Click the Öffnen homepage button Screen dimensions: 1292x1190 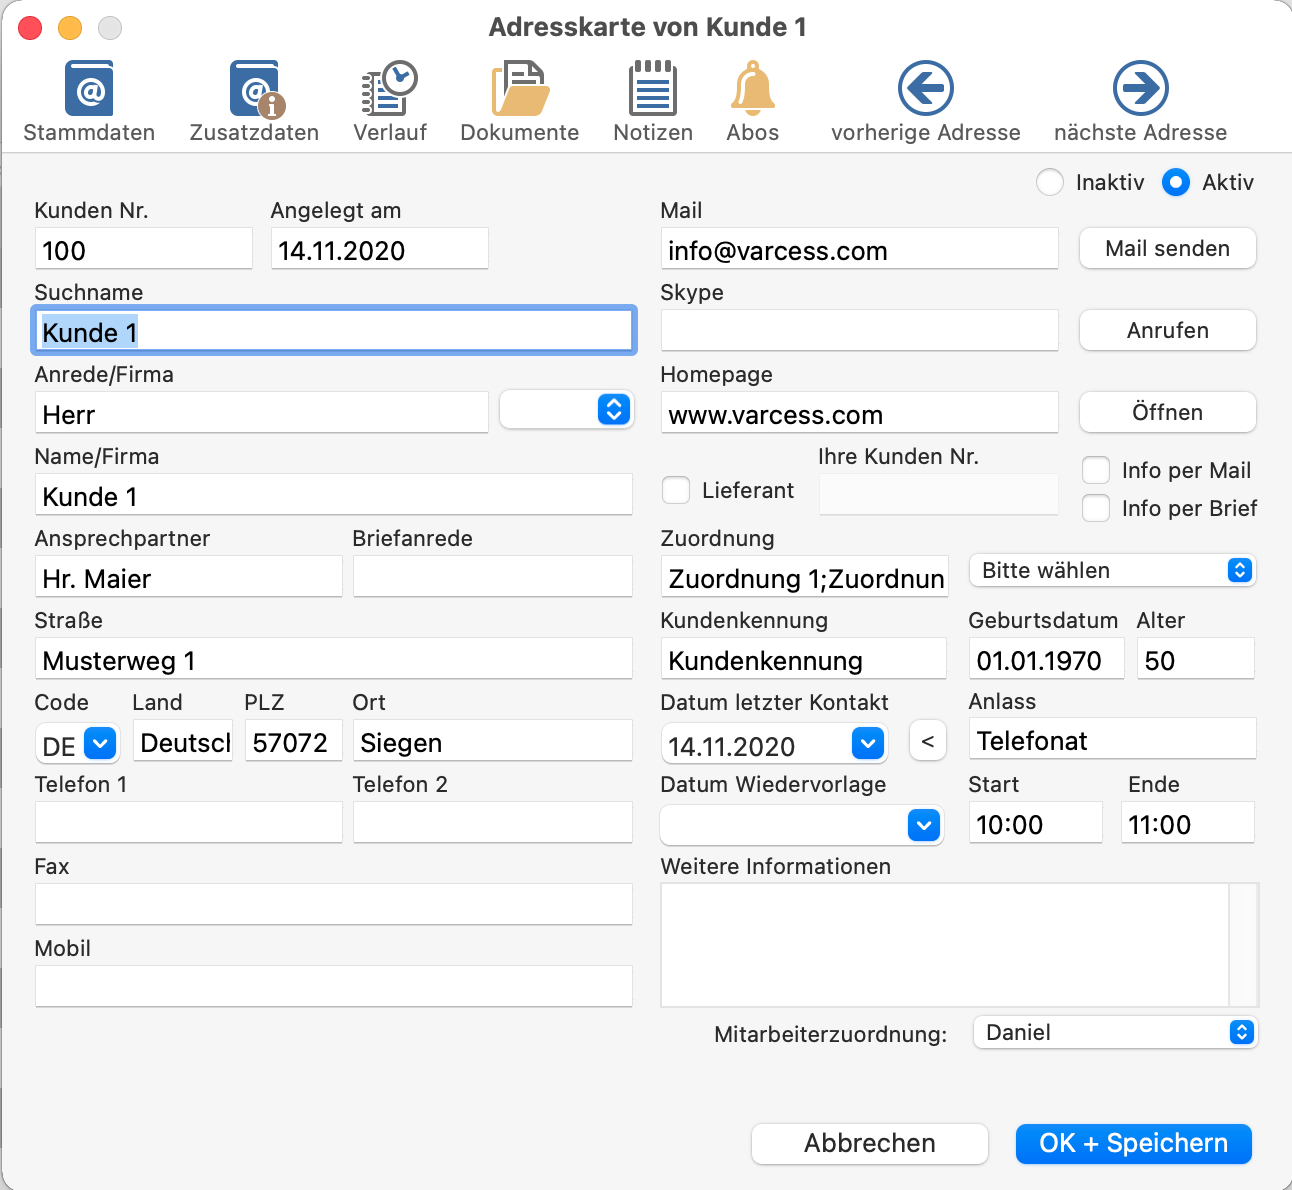[1168, 412]
